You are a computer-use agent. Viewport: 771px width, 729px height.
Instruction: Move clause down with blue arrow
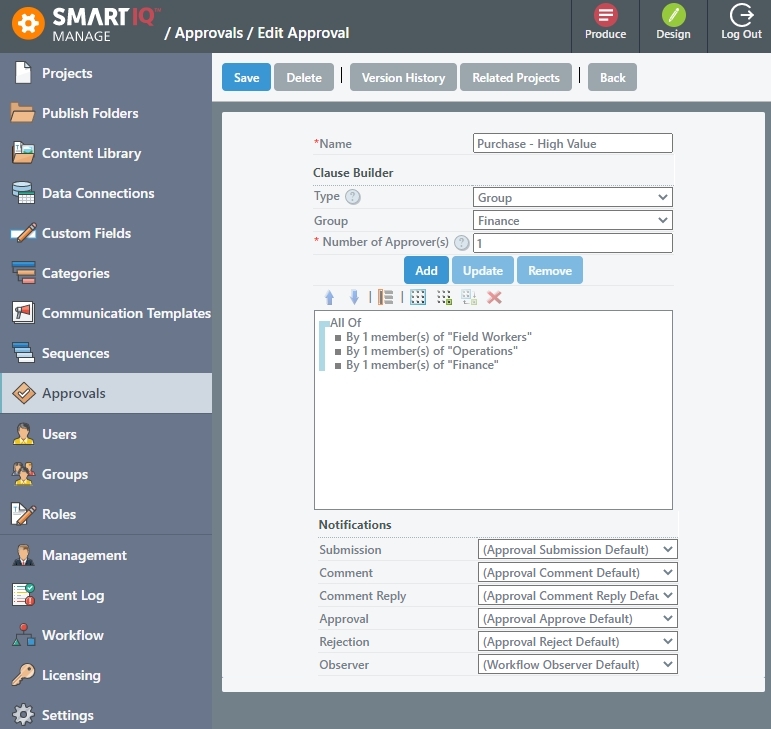tap(354, 297)
